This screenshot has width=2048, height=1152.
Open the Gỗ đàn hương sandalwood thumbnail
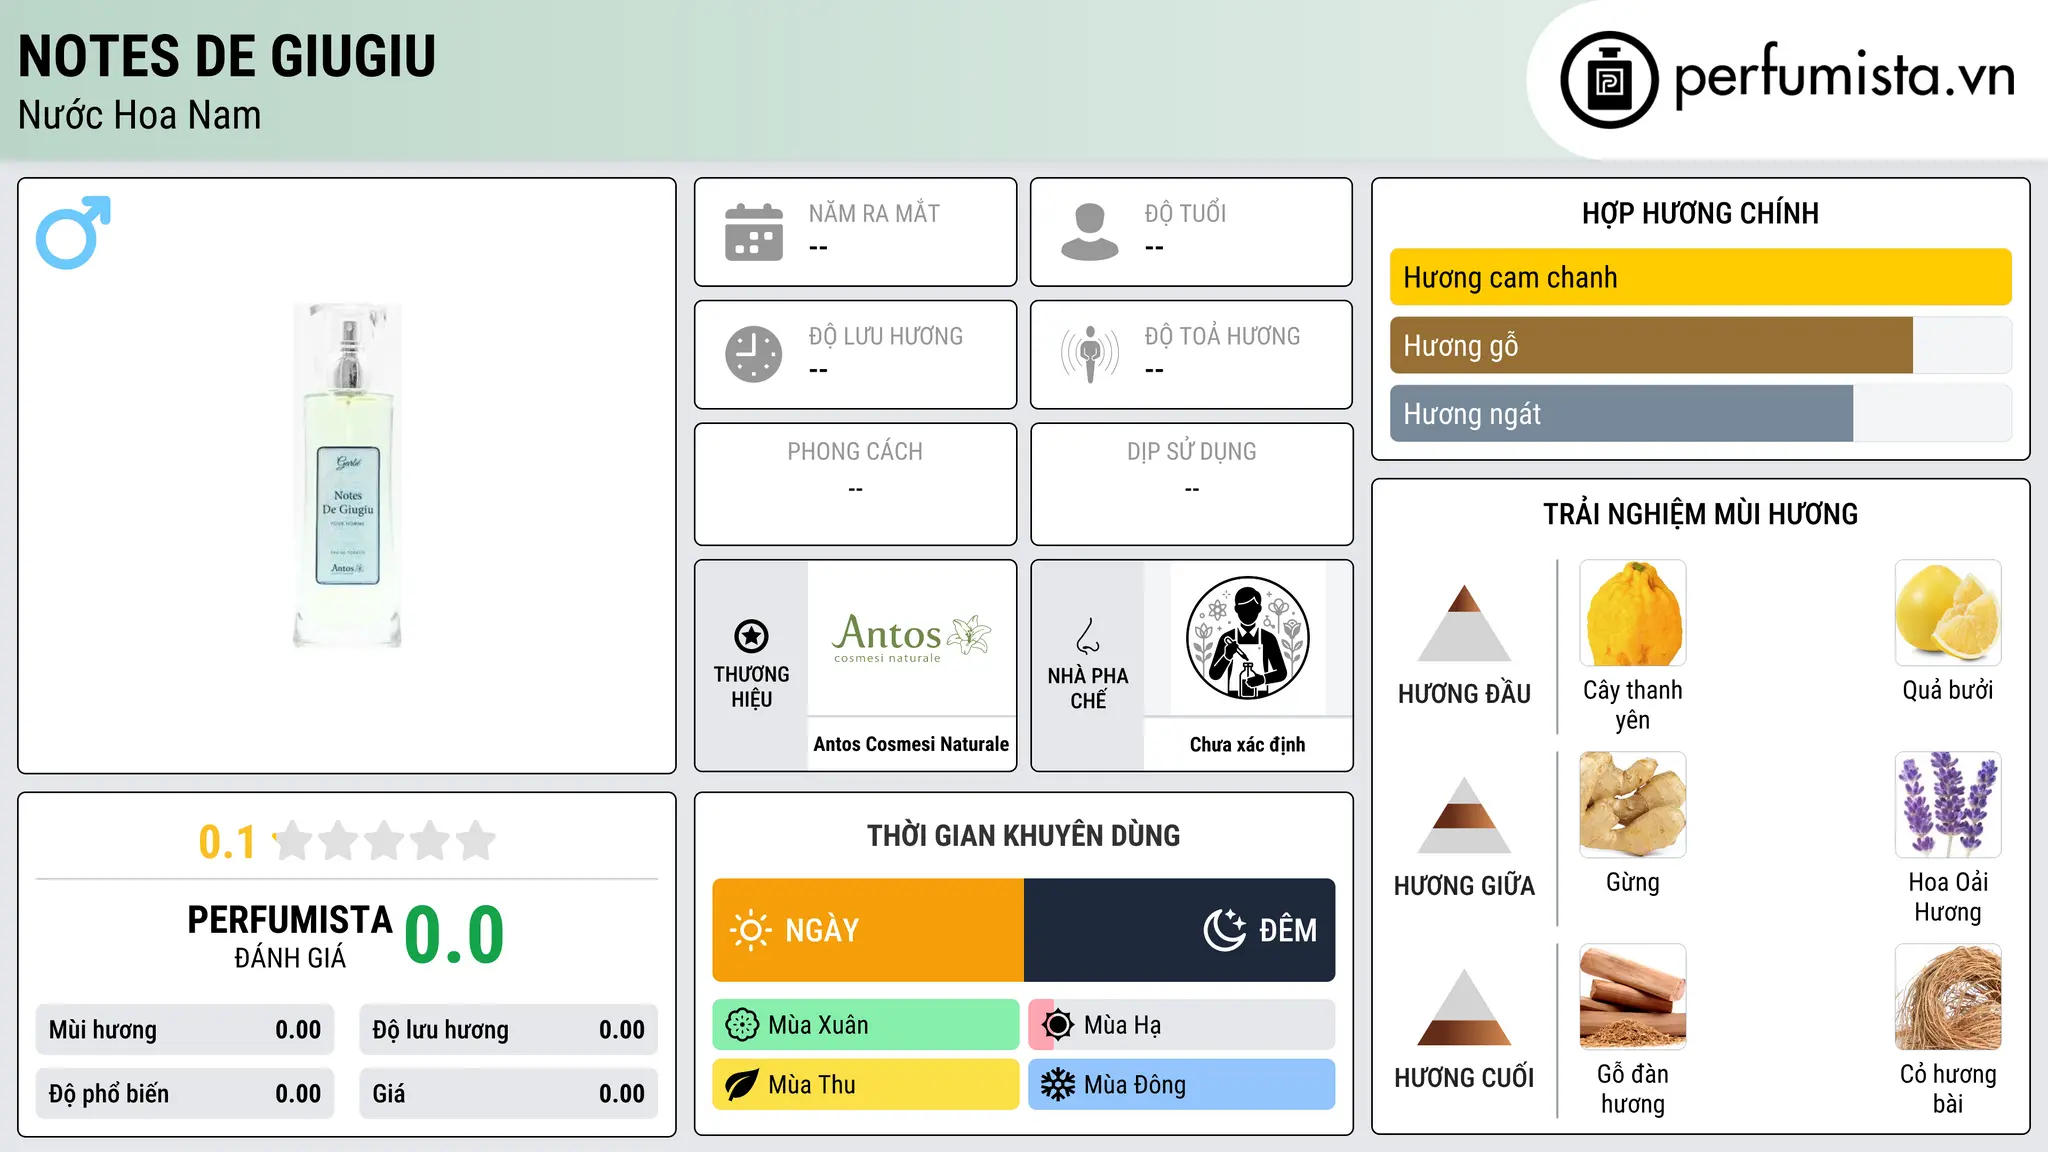pyautogui.click(x=1632, y=997)
